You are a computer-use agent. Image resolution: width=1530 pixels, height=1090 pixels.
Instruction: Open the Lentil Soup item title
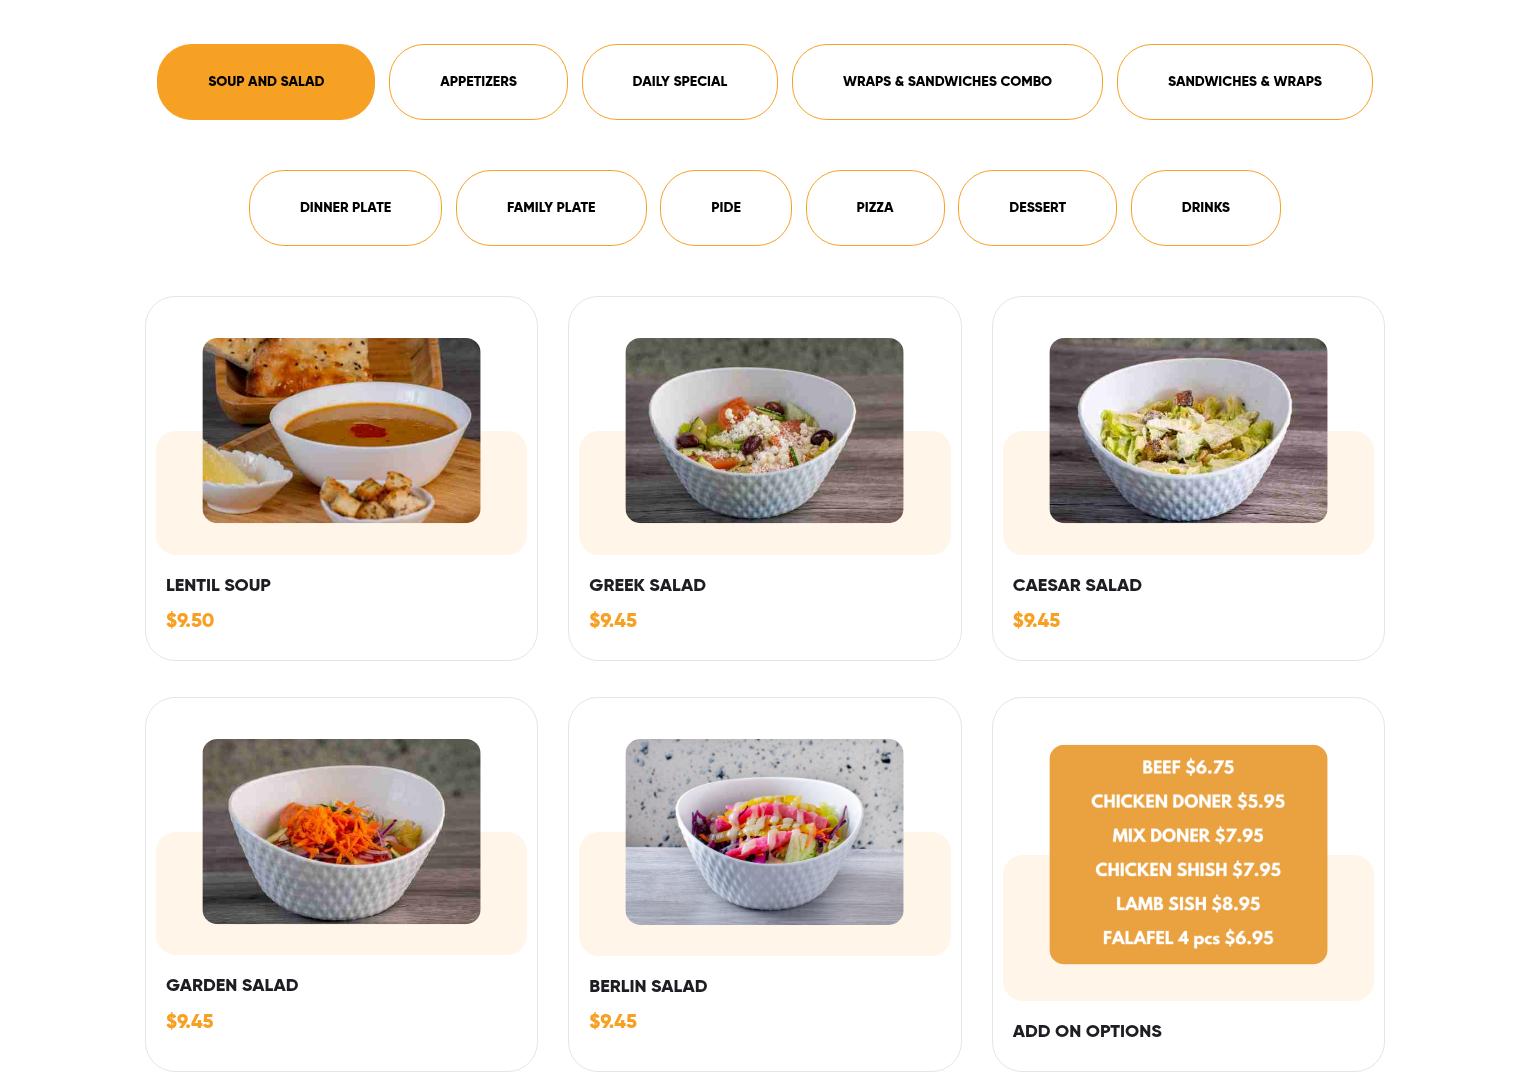218,585
